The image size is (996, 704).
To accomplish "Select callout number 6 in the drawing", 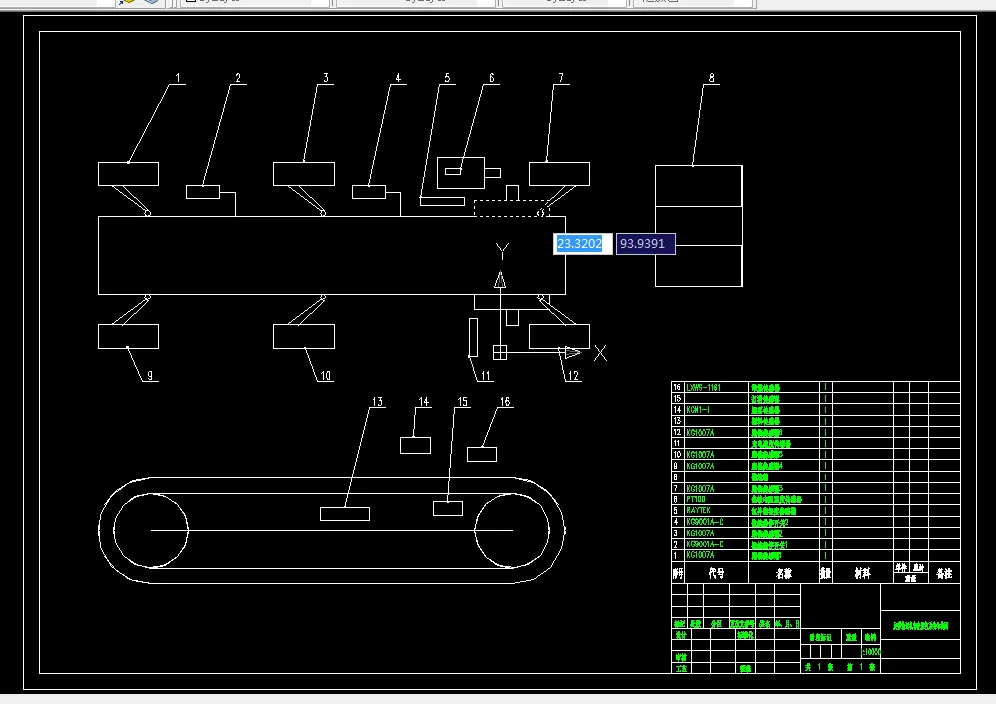I will click(x=492, y=78).
